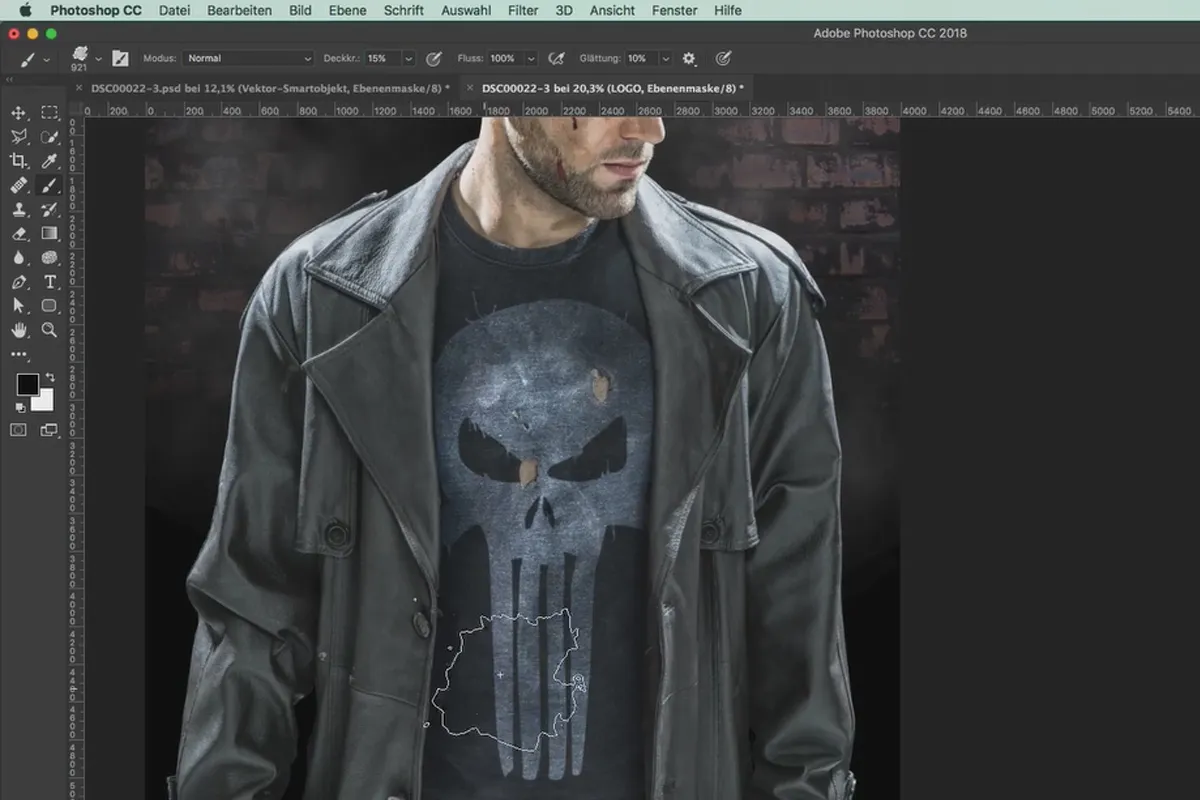Open the Datei menu
The width and height of the screenshot is (1200, 800).
click(174, 10)
